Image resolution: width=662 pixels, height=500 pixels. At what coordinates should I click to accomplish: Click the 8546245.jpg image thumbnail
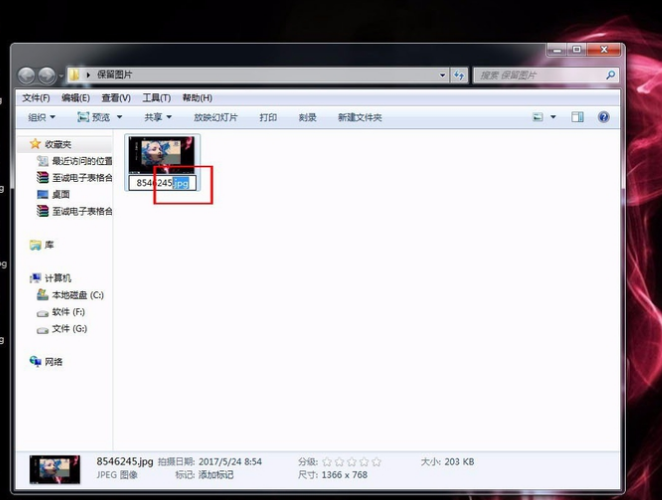point(162,155)
